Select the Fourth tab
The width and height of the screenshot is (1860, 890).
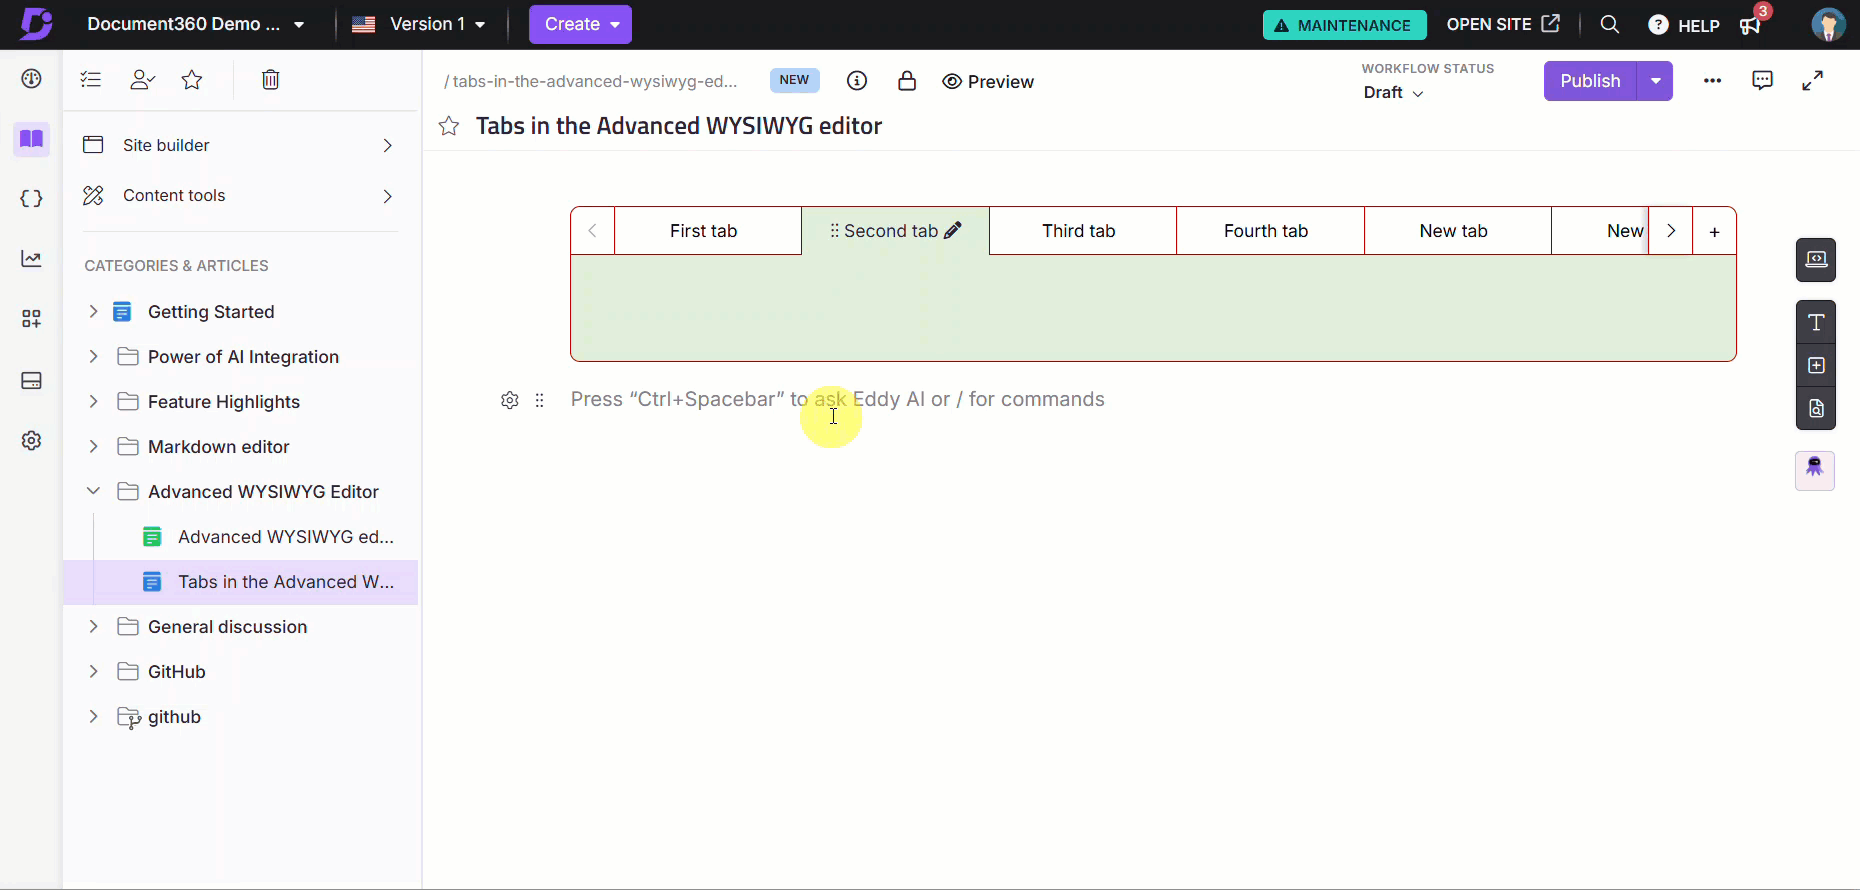(x=1271, y=231)
